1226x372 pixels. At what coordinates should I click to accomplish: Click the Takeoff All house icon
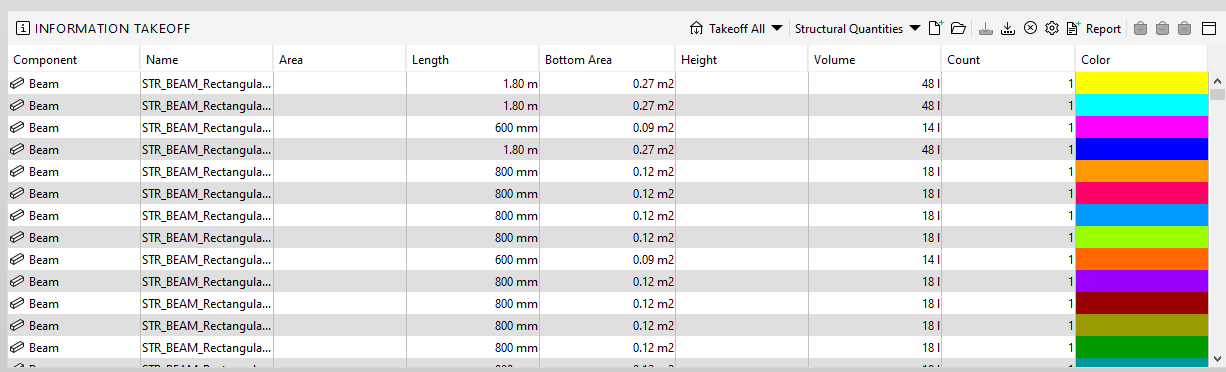(x=697, y=28)
